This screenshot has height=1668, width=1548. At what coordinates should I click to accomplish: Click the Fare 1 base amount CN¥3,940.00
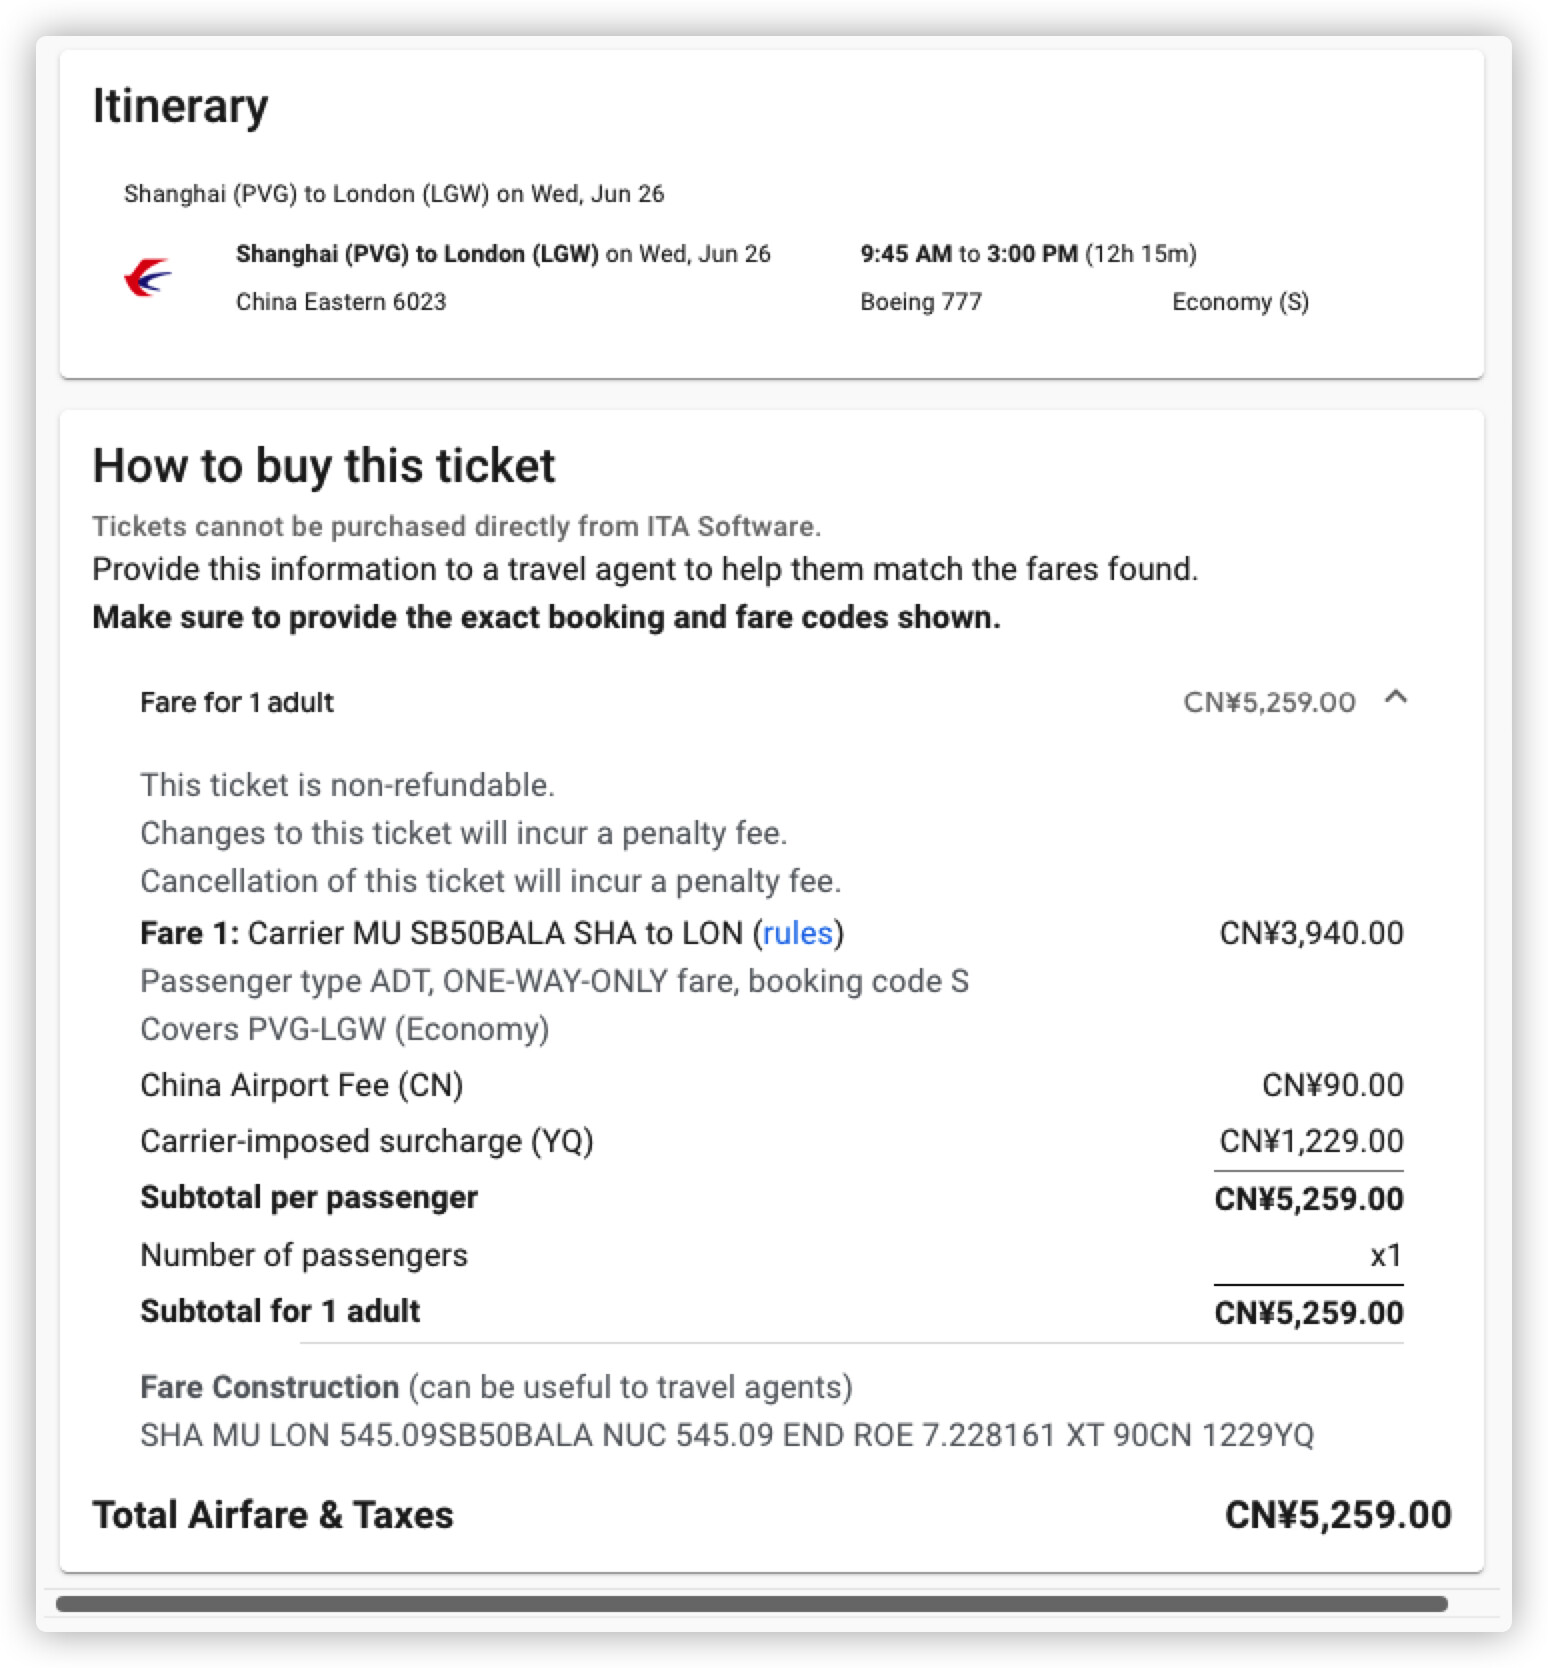pos(1311,933)
